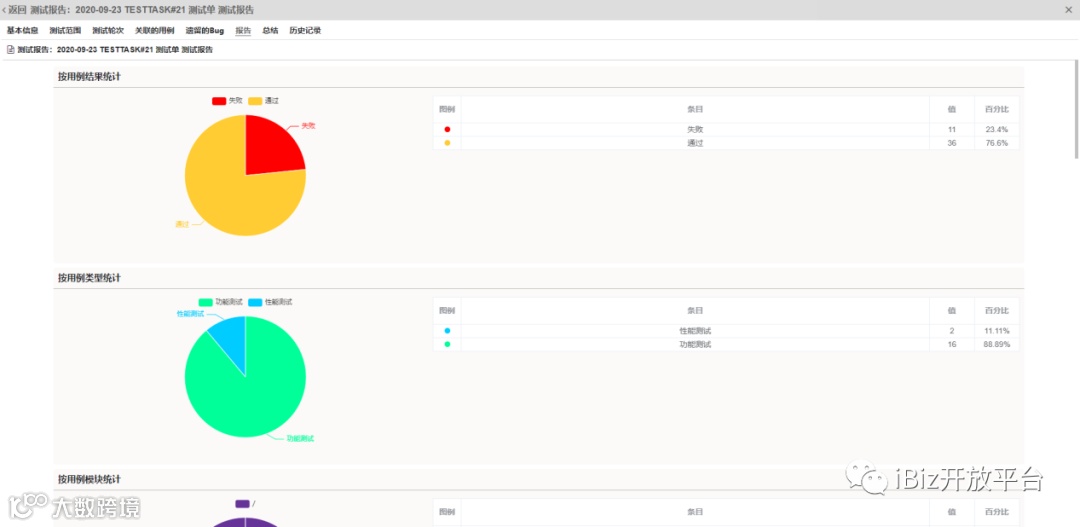The image size is (1080, 527).
Task: Click the 通过 label beside result pie
Action: [183, 225]
